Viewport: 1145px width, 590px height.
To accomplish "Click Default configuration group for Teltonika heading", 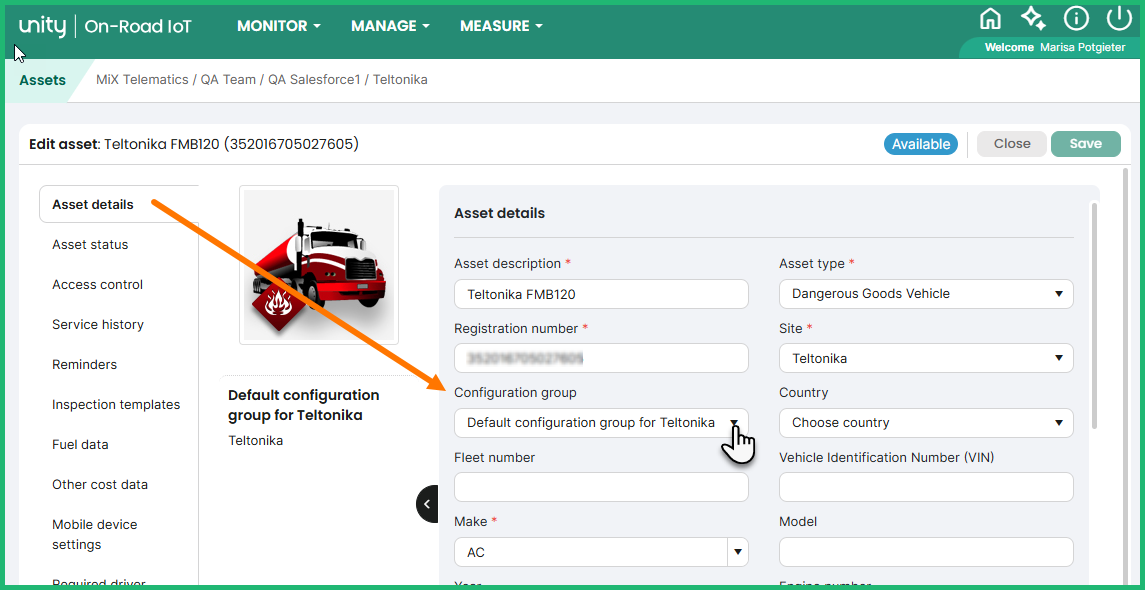I will tap(304, 405).
